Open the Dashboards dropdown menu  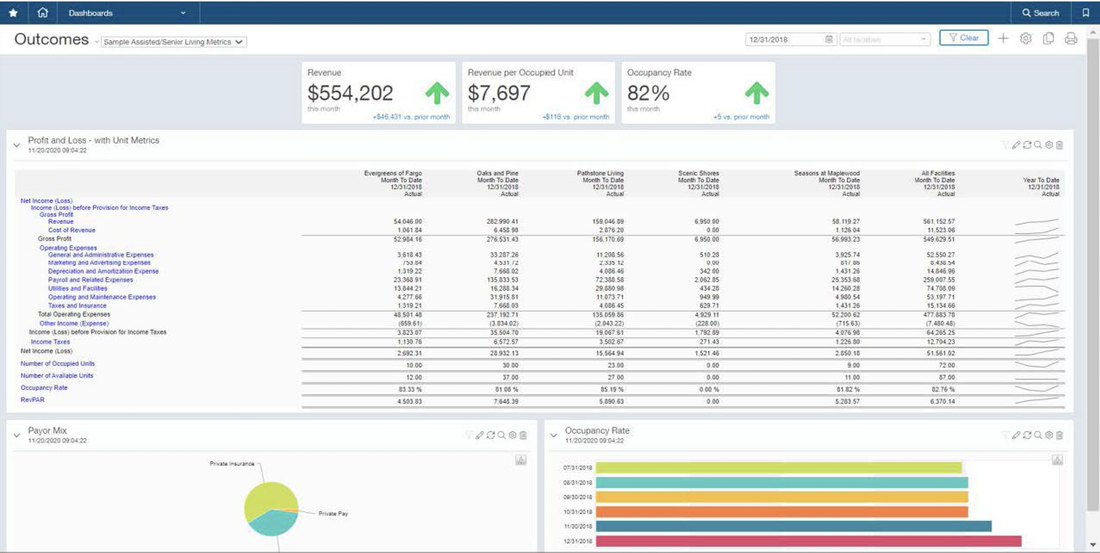pos(128,13)
